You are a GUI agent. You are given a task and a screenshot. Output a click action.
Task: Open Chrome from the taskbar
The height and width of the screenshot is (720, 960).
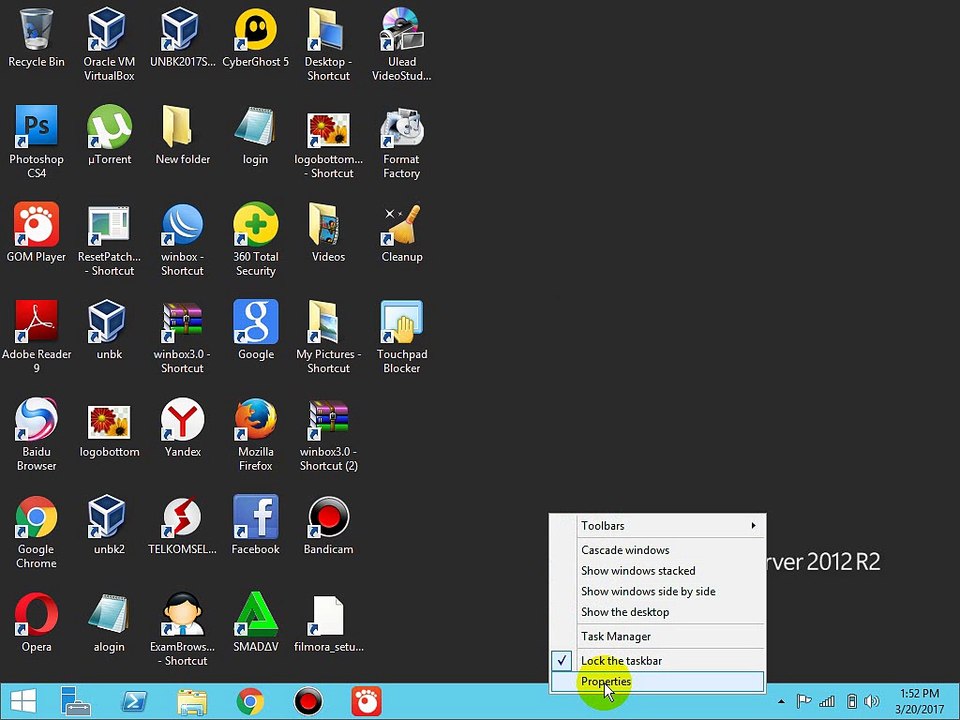pos(250,702)
